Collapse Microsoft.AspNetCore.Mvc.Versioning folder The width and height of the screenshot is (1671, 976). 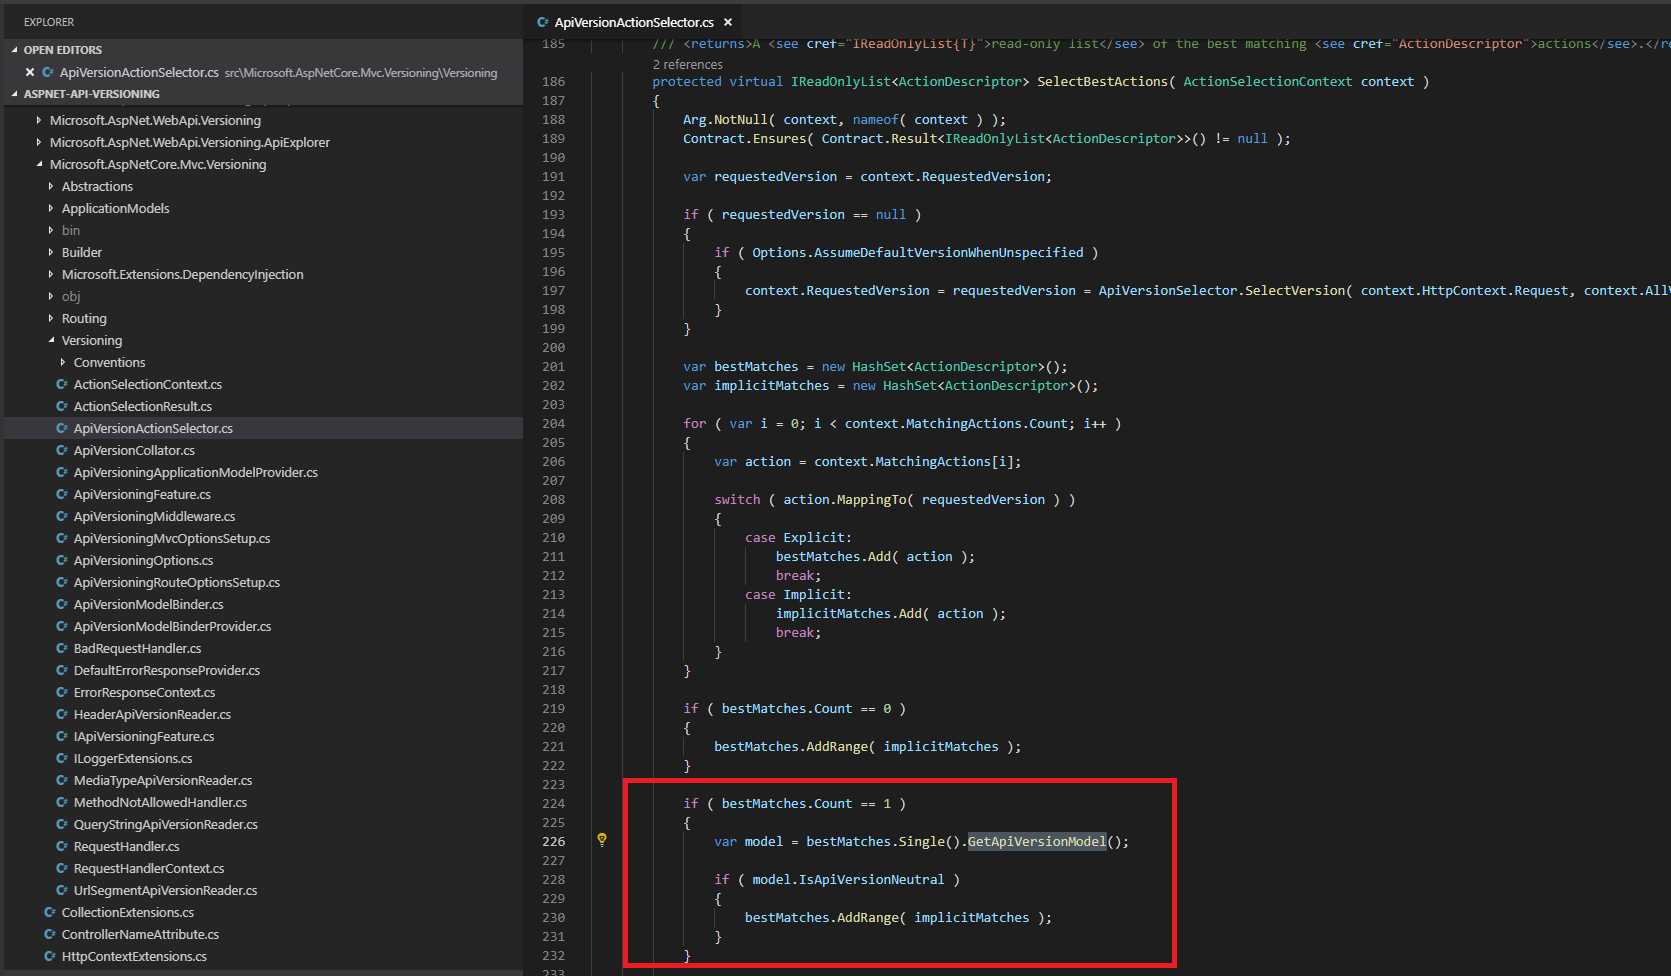point(39,164)
